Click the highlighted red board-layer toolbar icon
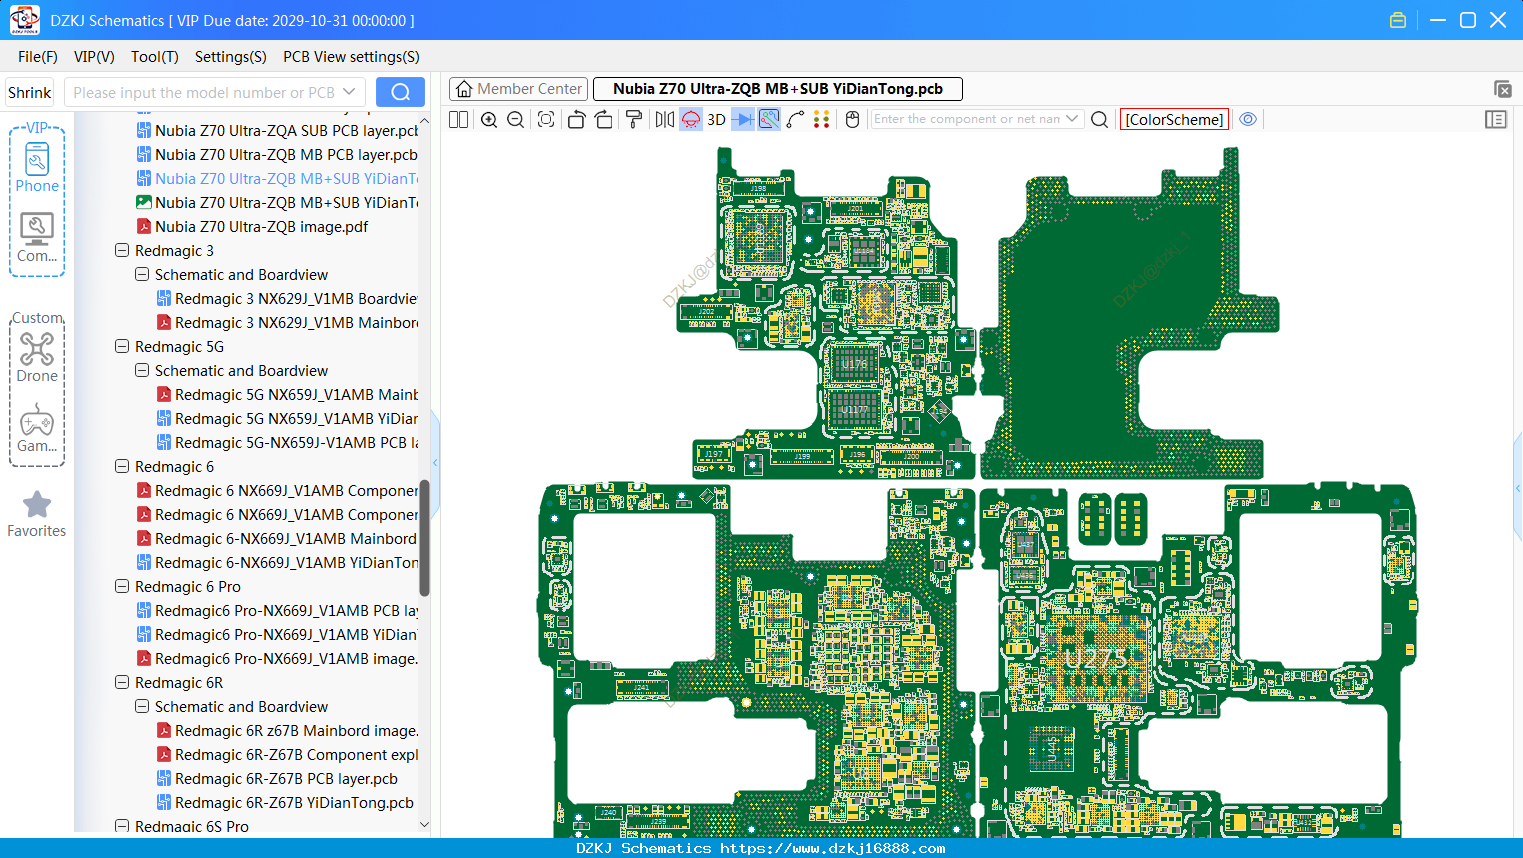The height and width of the screenshot is (858, 1523). (x=691, y=119)
